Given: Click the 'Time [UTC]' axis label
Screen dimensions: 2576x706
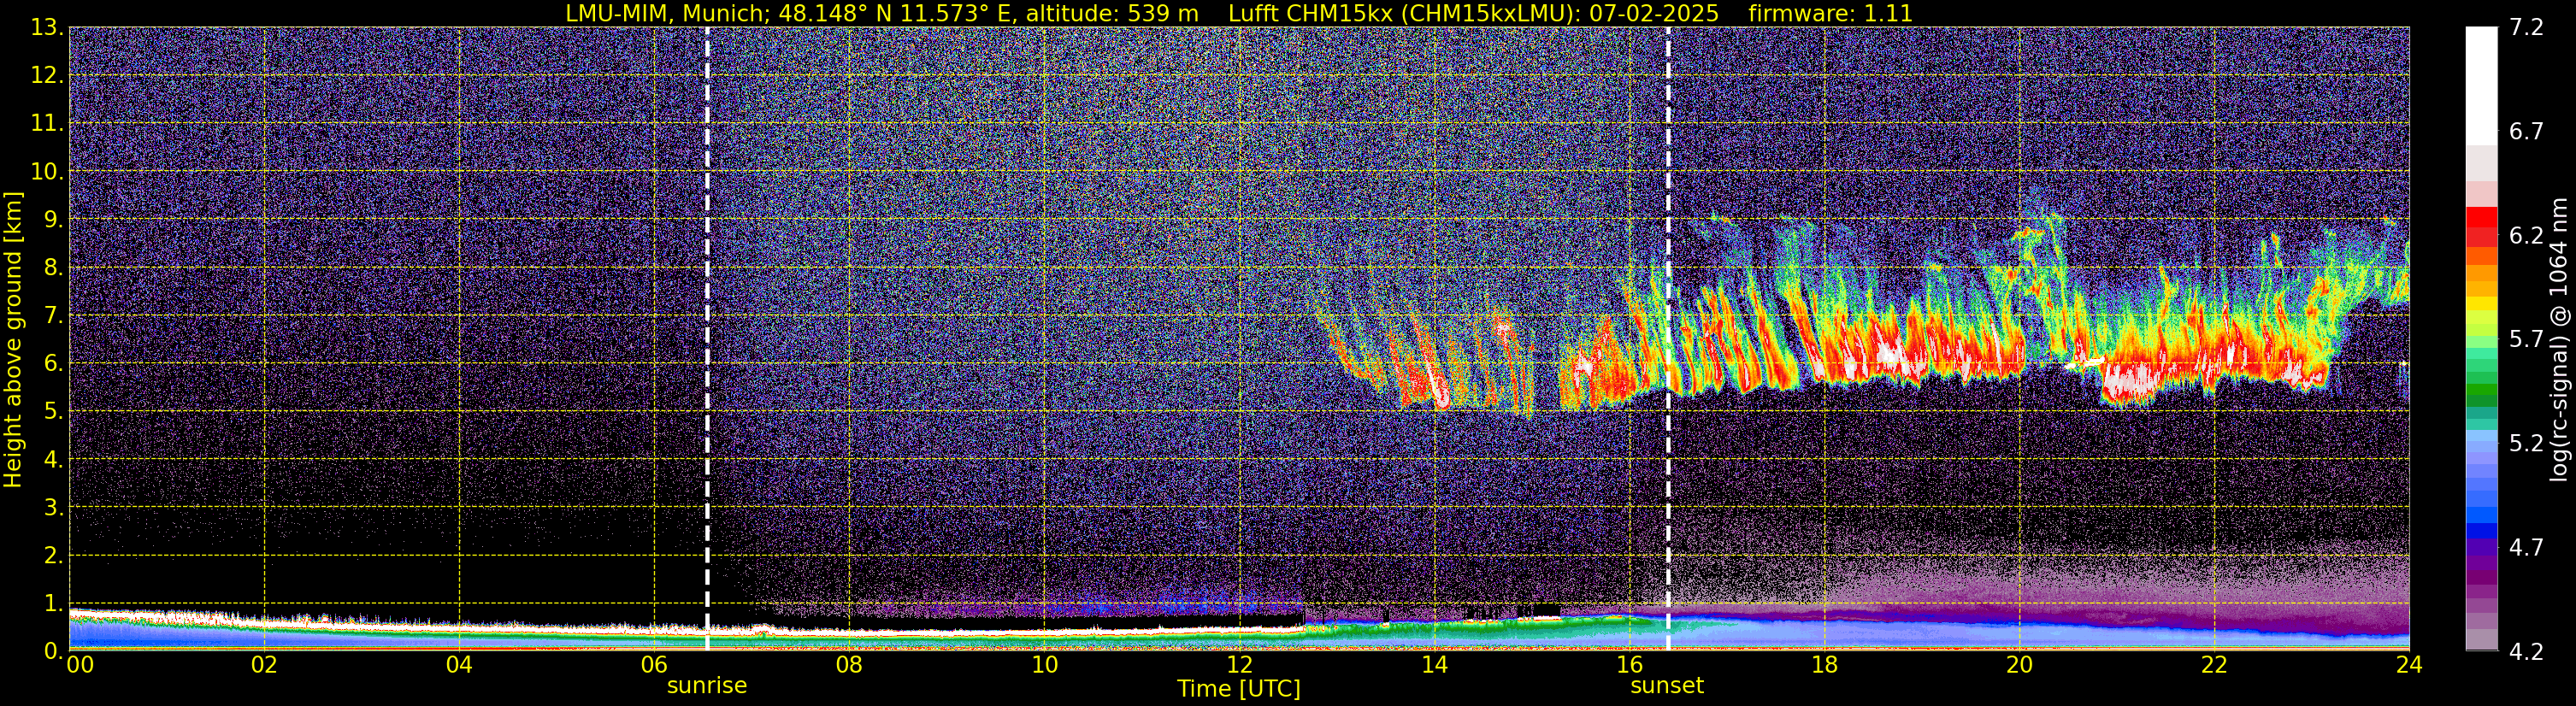Looking at the screenshot, I should click(1239, 689).
